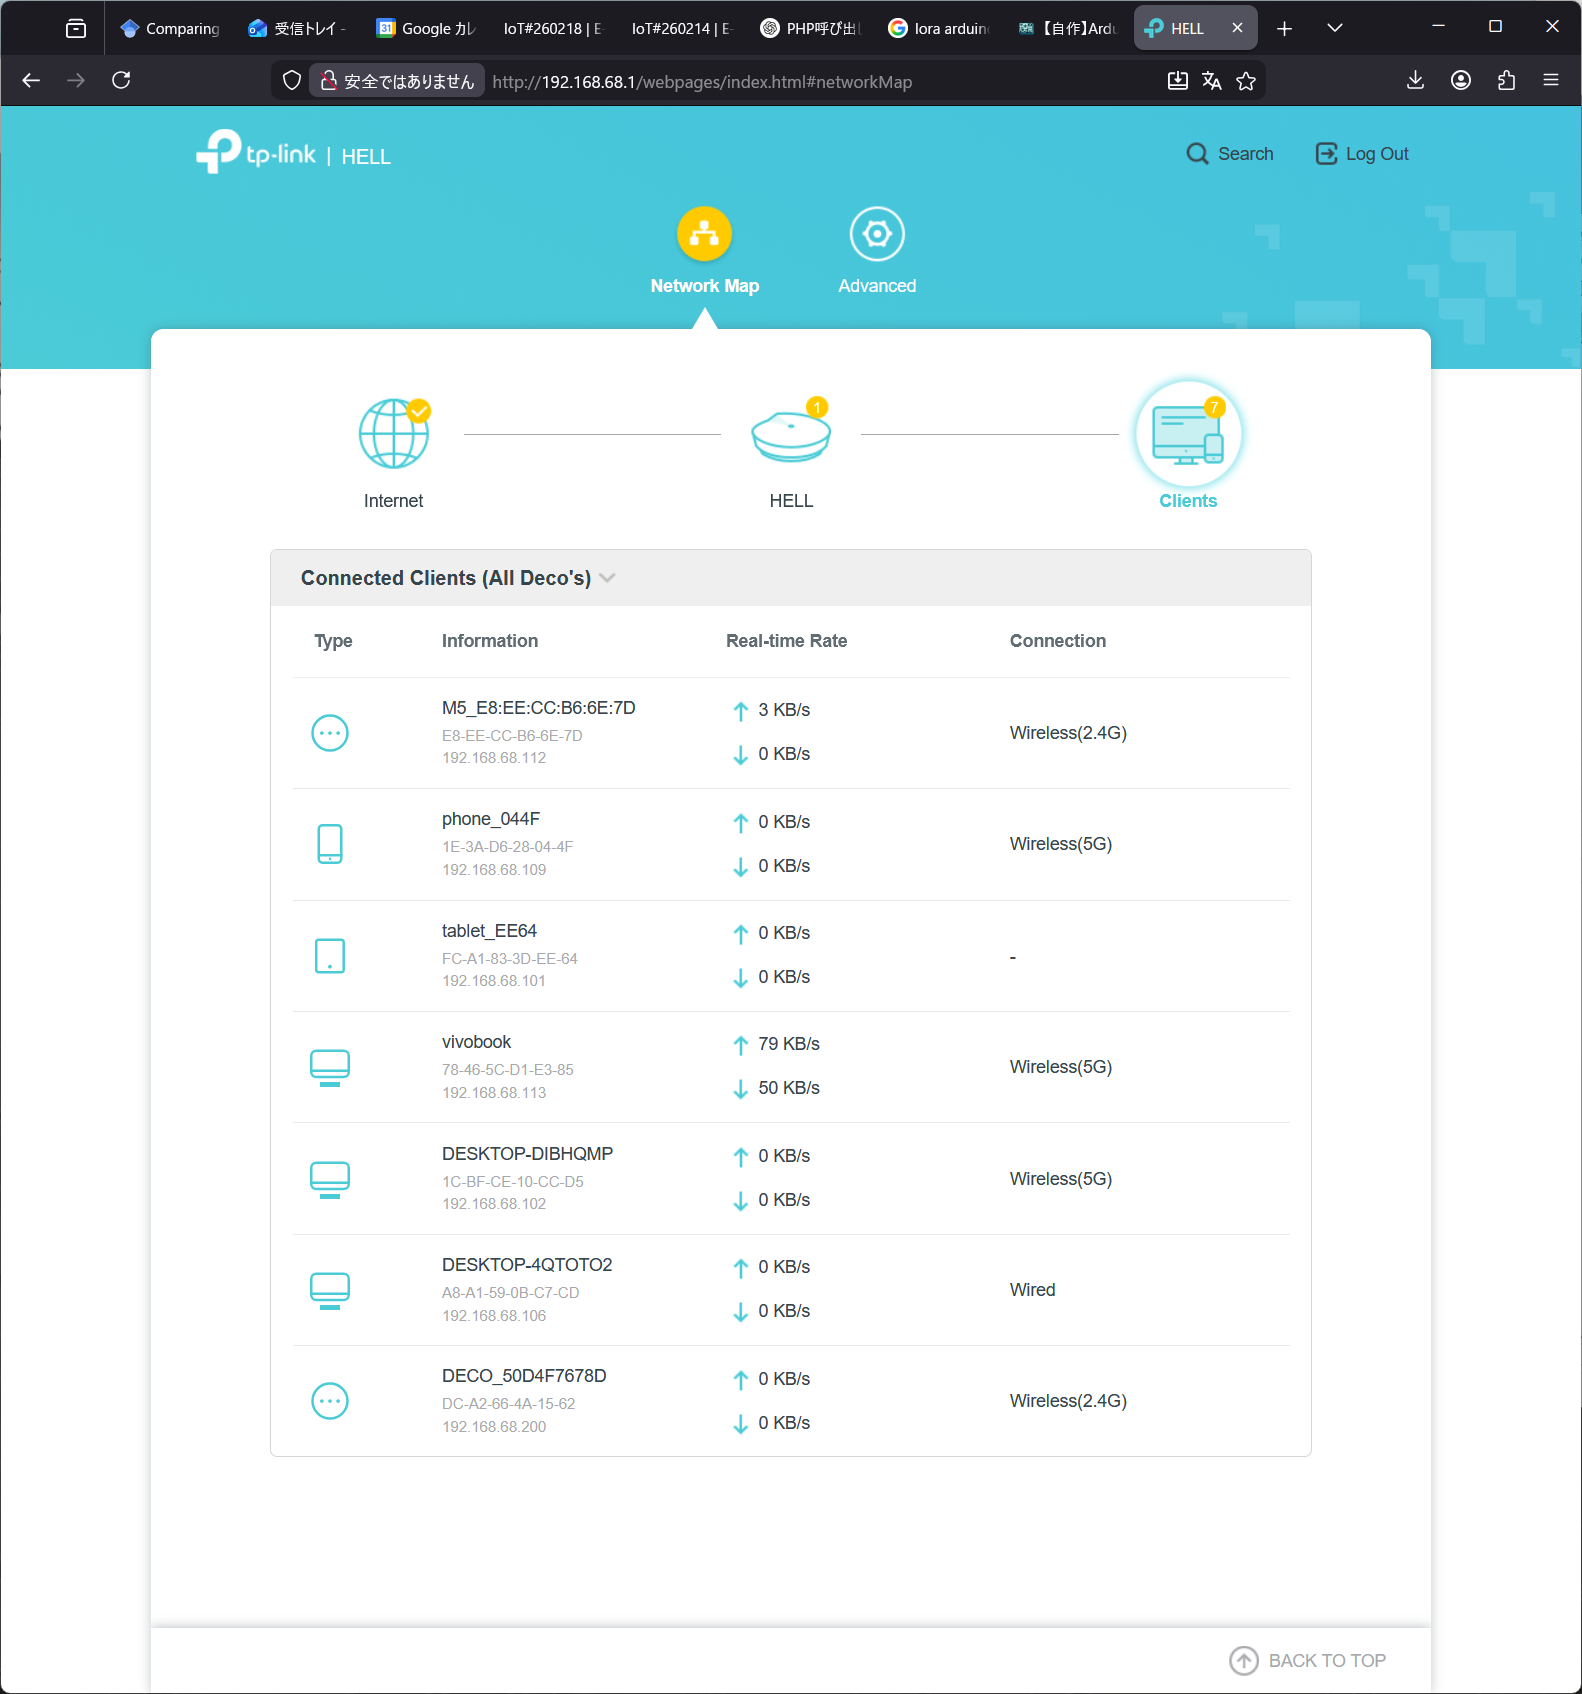
Task: Bookmark this page with star icon
Action: pyautogui.click(x=1245, y=81)
